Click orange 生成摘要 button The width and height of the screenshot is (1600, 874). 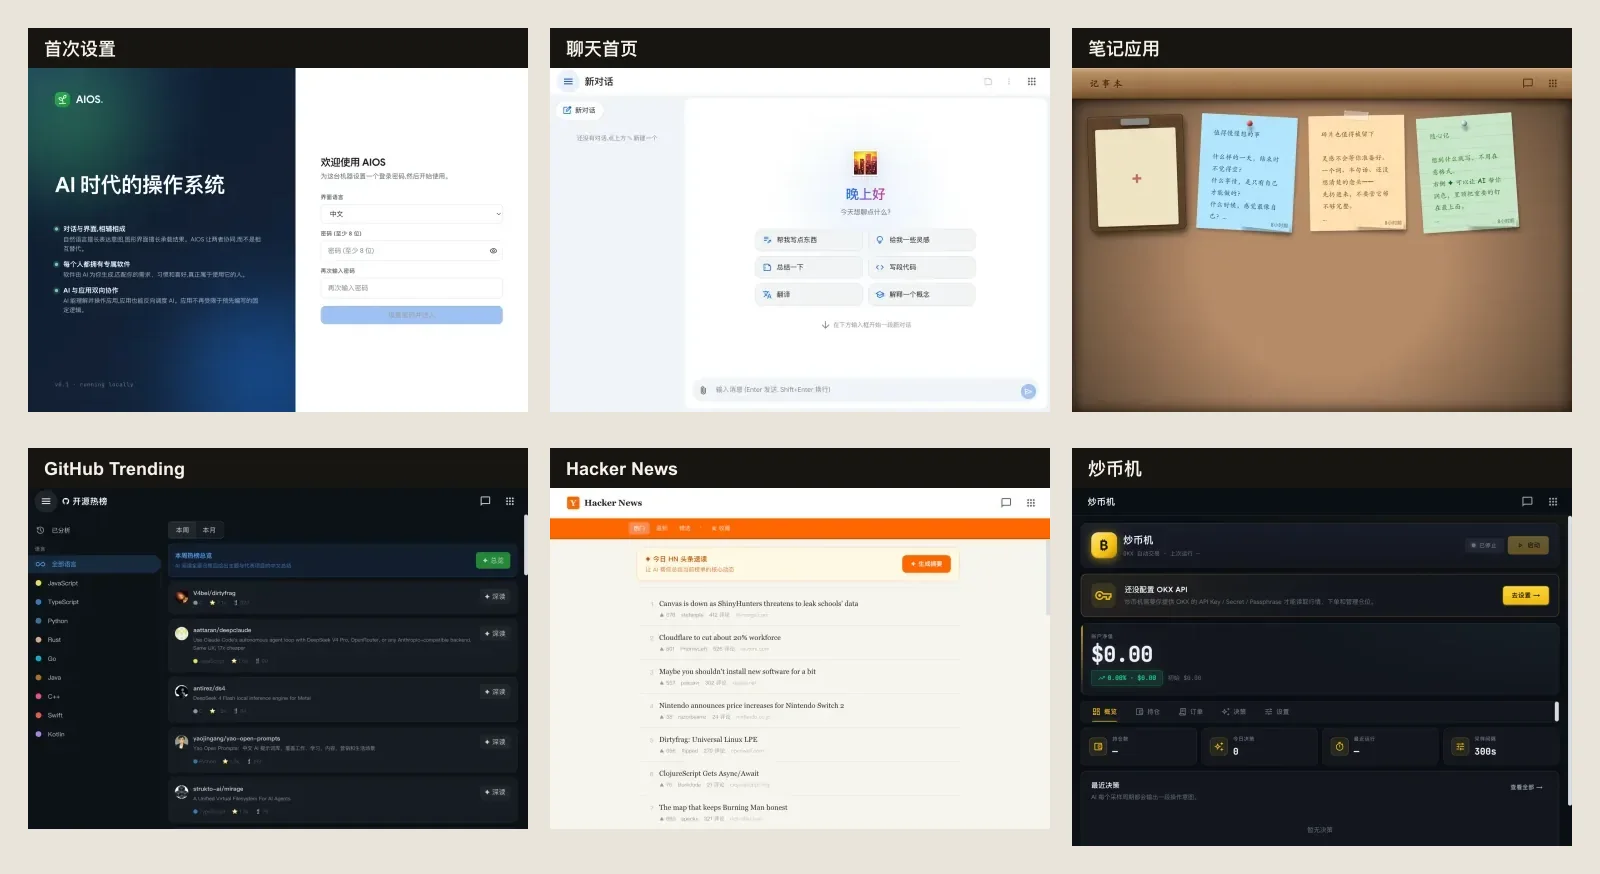927,564
